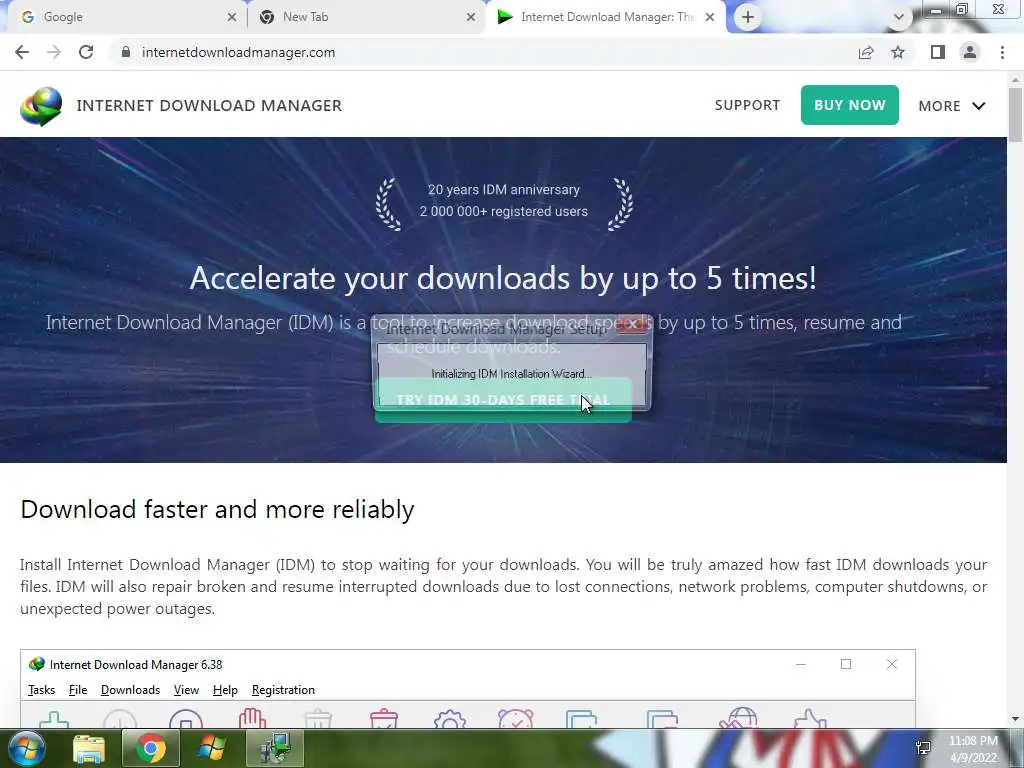The height and width of the screenshot is (768, 1024).
Task: Reload the page with refresh icon
Action: click(86, 52)
